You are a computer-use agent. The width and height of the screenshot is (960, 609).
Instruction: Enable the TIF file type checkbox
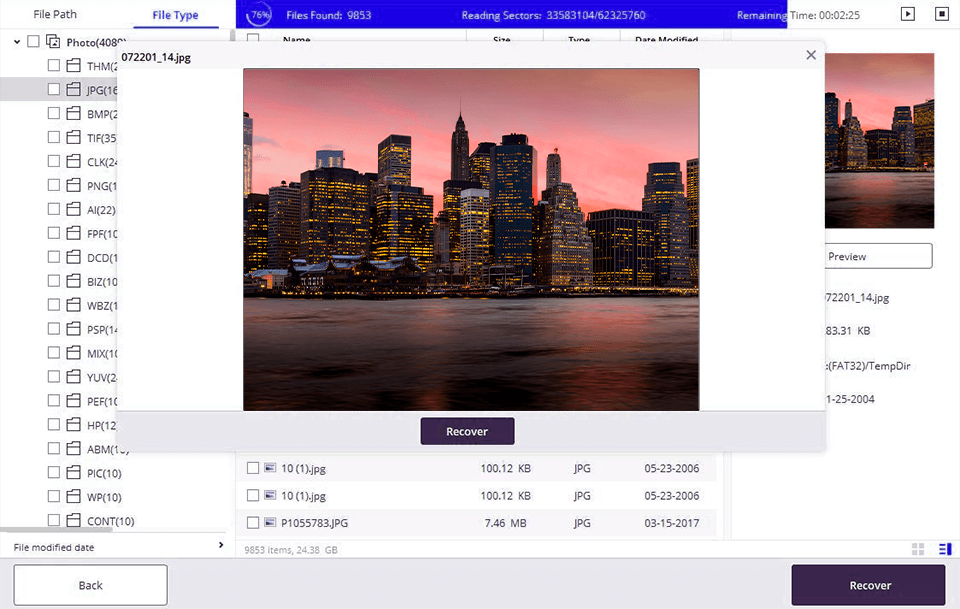[x=54, y=138]
